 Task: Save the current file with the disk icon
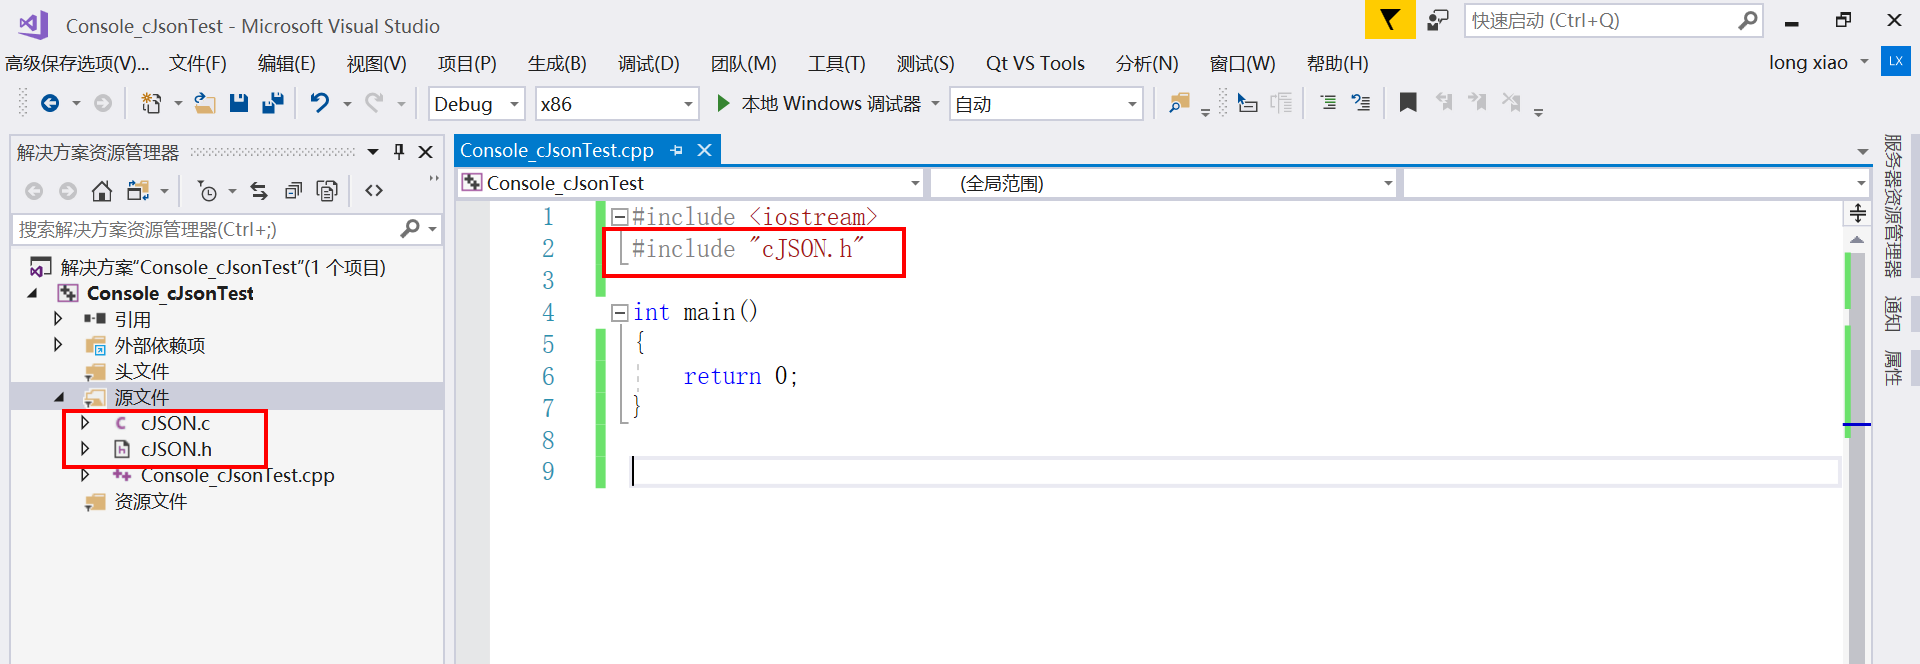239,103
